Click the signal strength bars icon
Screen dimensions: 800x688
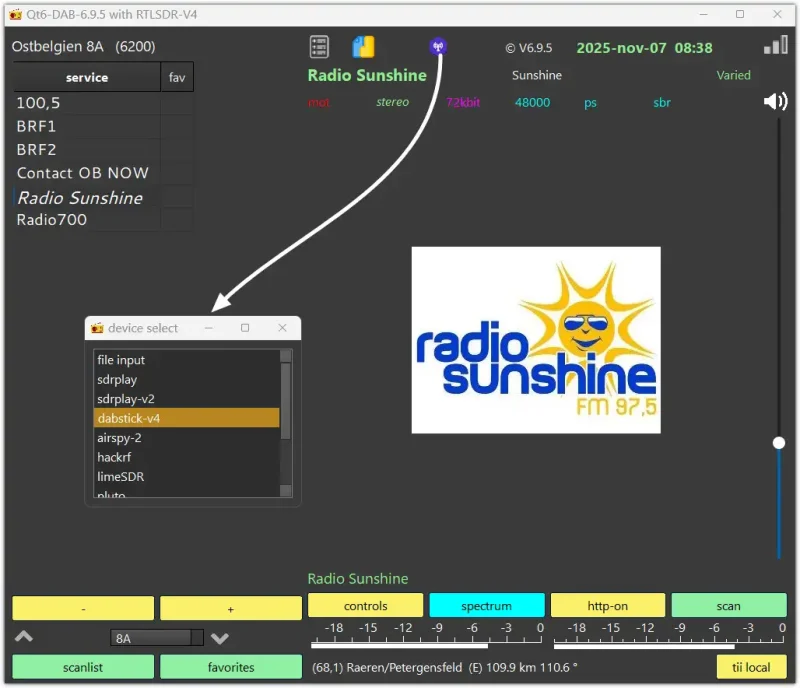(775, 46)
